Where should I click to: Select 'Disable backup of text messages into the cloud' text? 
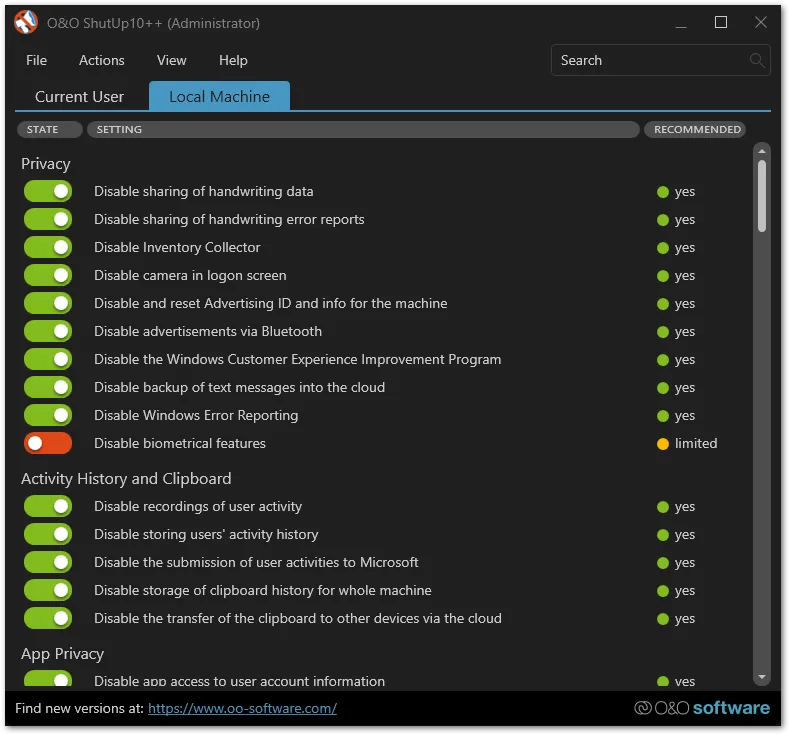239,387
